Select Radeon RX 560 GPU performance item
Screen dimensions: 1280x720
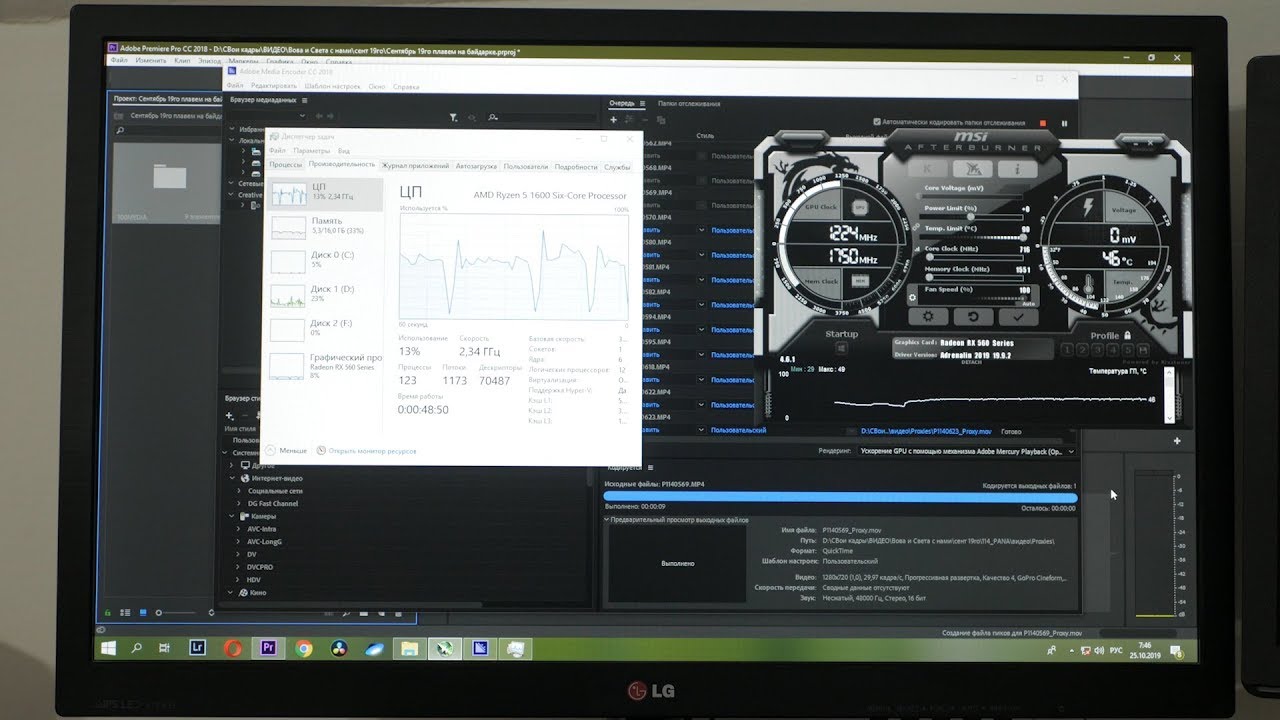tap(325, 365)
